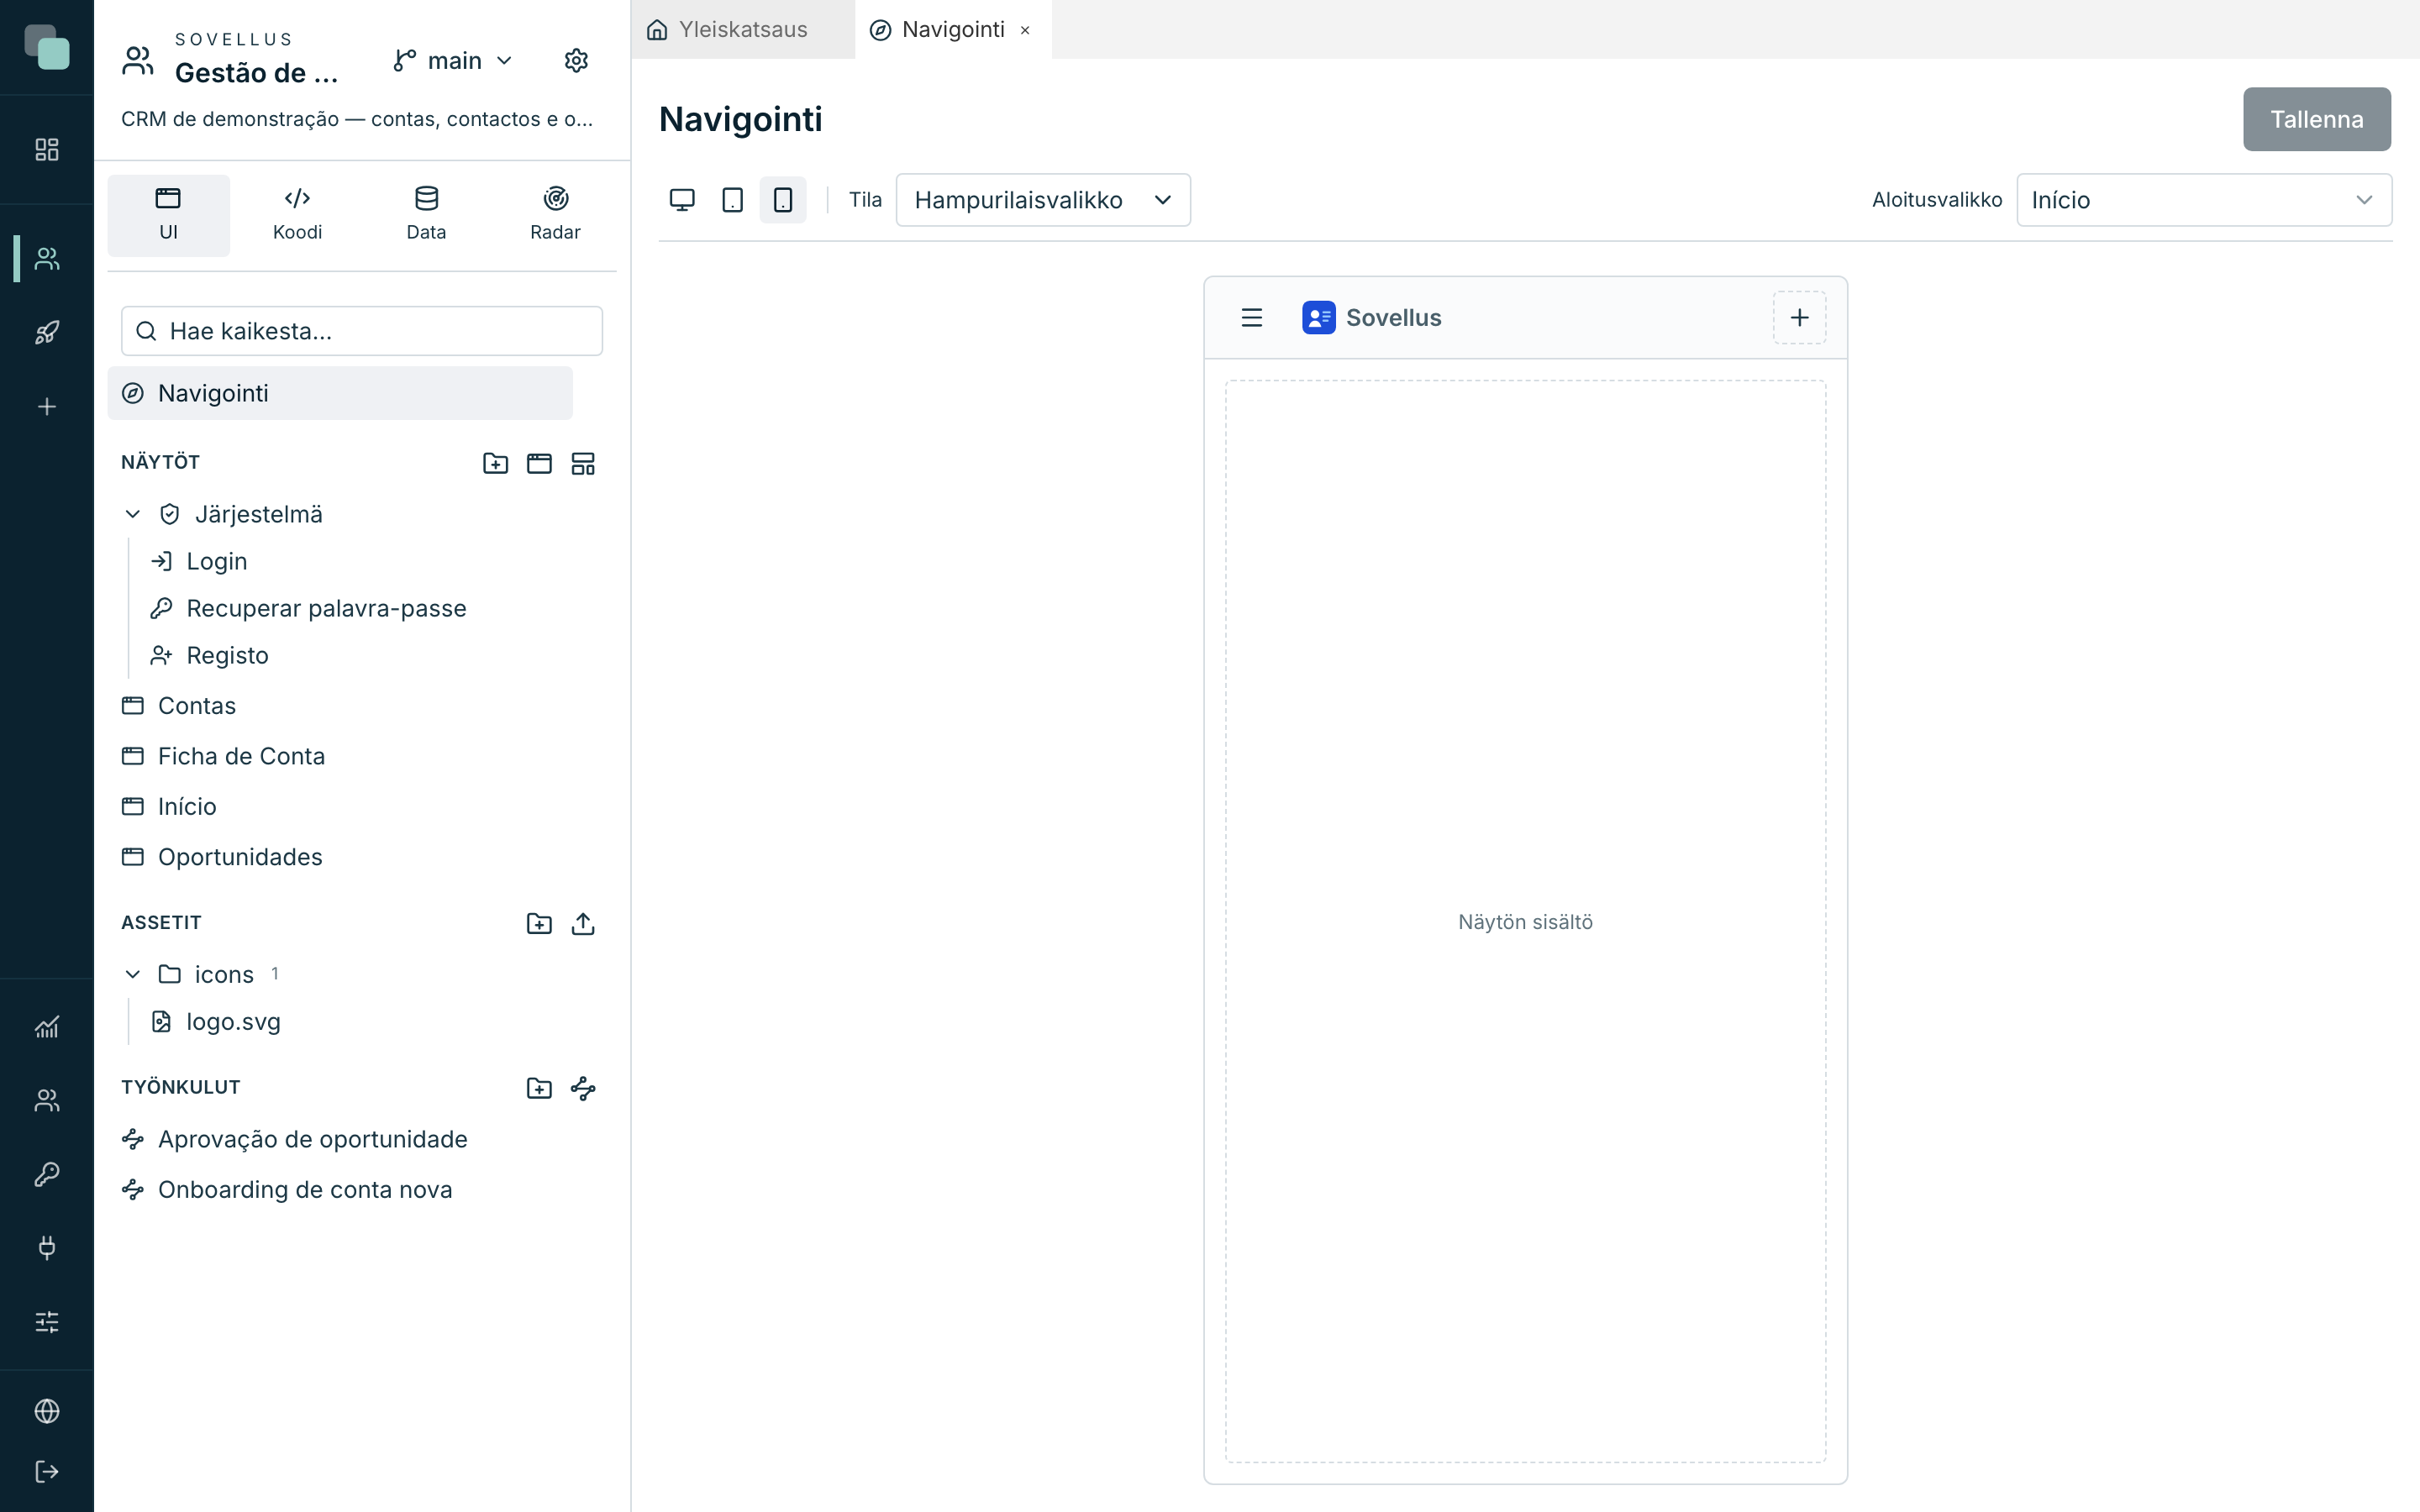Add new layout template in Näytöt
The height and width of the screenshot is (1512, 2420).
(x=583, y=463)
